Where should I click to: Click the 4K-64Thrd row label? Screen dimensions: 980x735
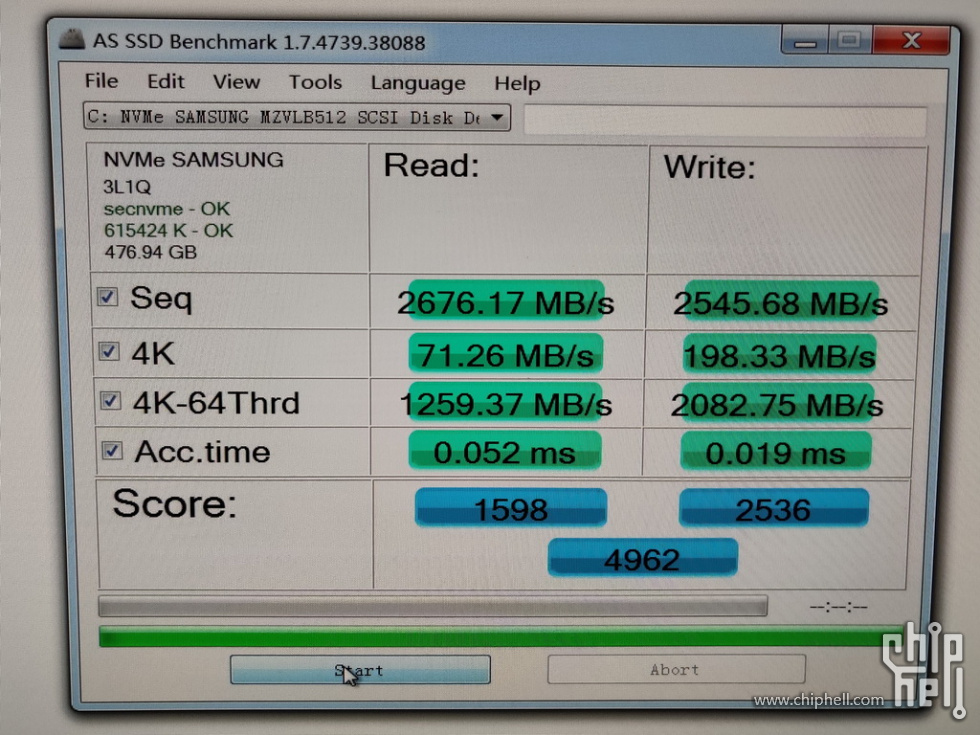click(216, 402)
